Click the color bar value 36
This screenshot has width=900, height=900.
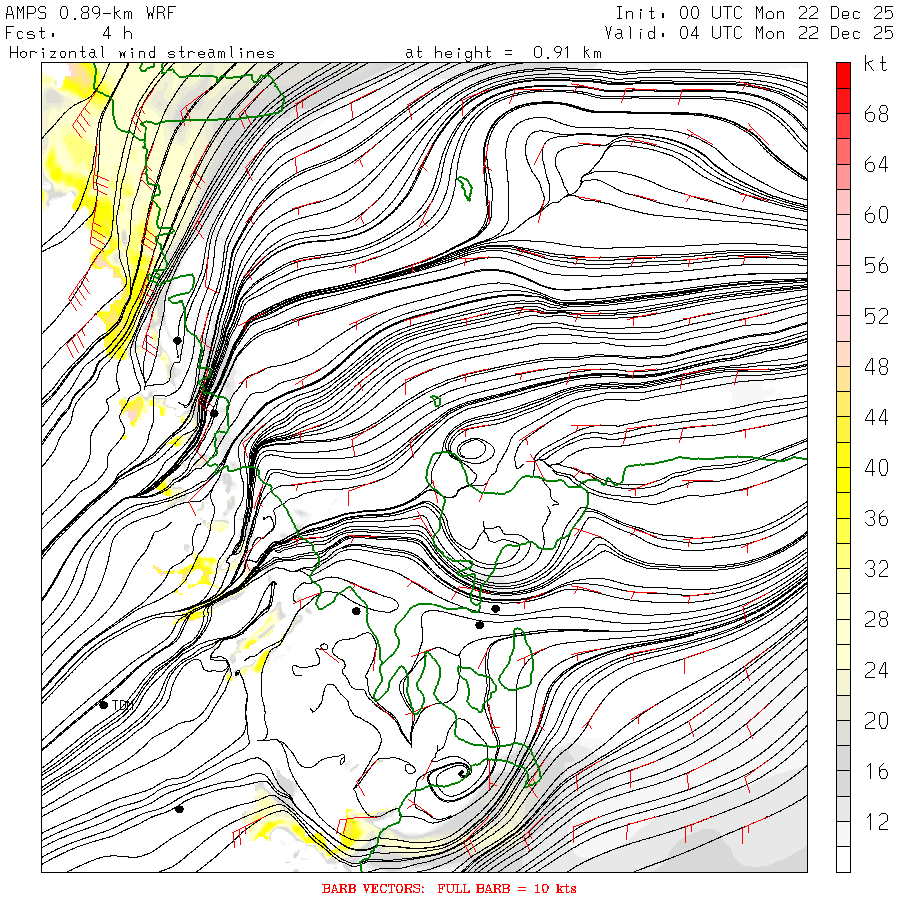pyautogui.click(x=876, y=518)
